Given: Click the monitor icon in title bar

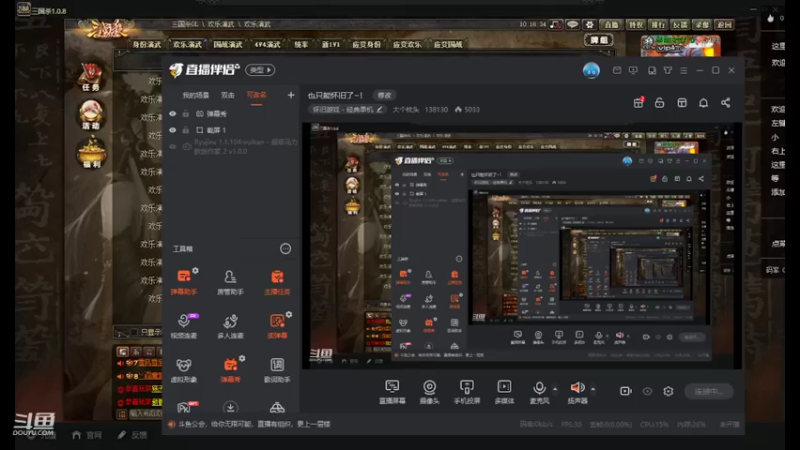Looking at the screenshot, I should [x=633, y=70].
